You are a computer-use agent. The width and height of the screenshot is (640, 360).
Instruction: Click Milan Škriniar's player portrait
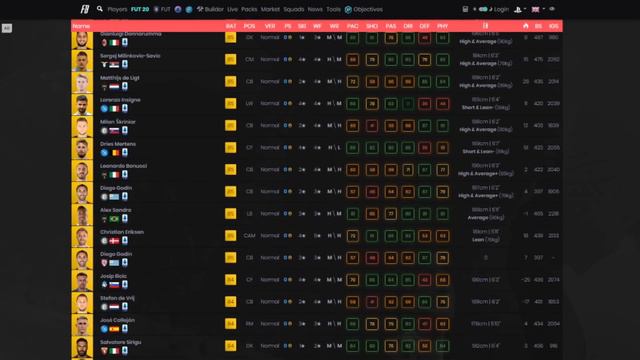[82, 126]
